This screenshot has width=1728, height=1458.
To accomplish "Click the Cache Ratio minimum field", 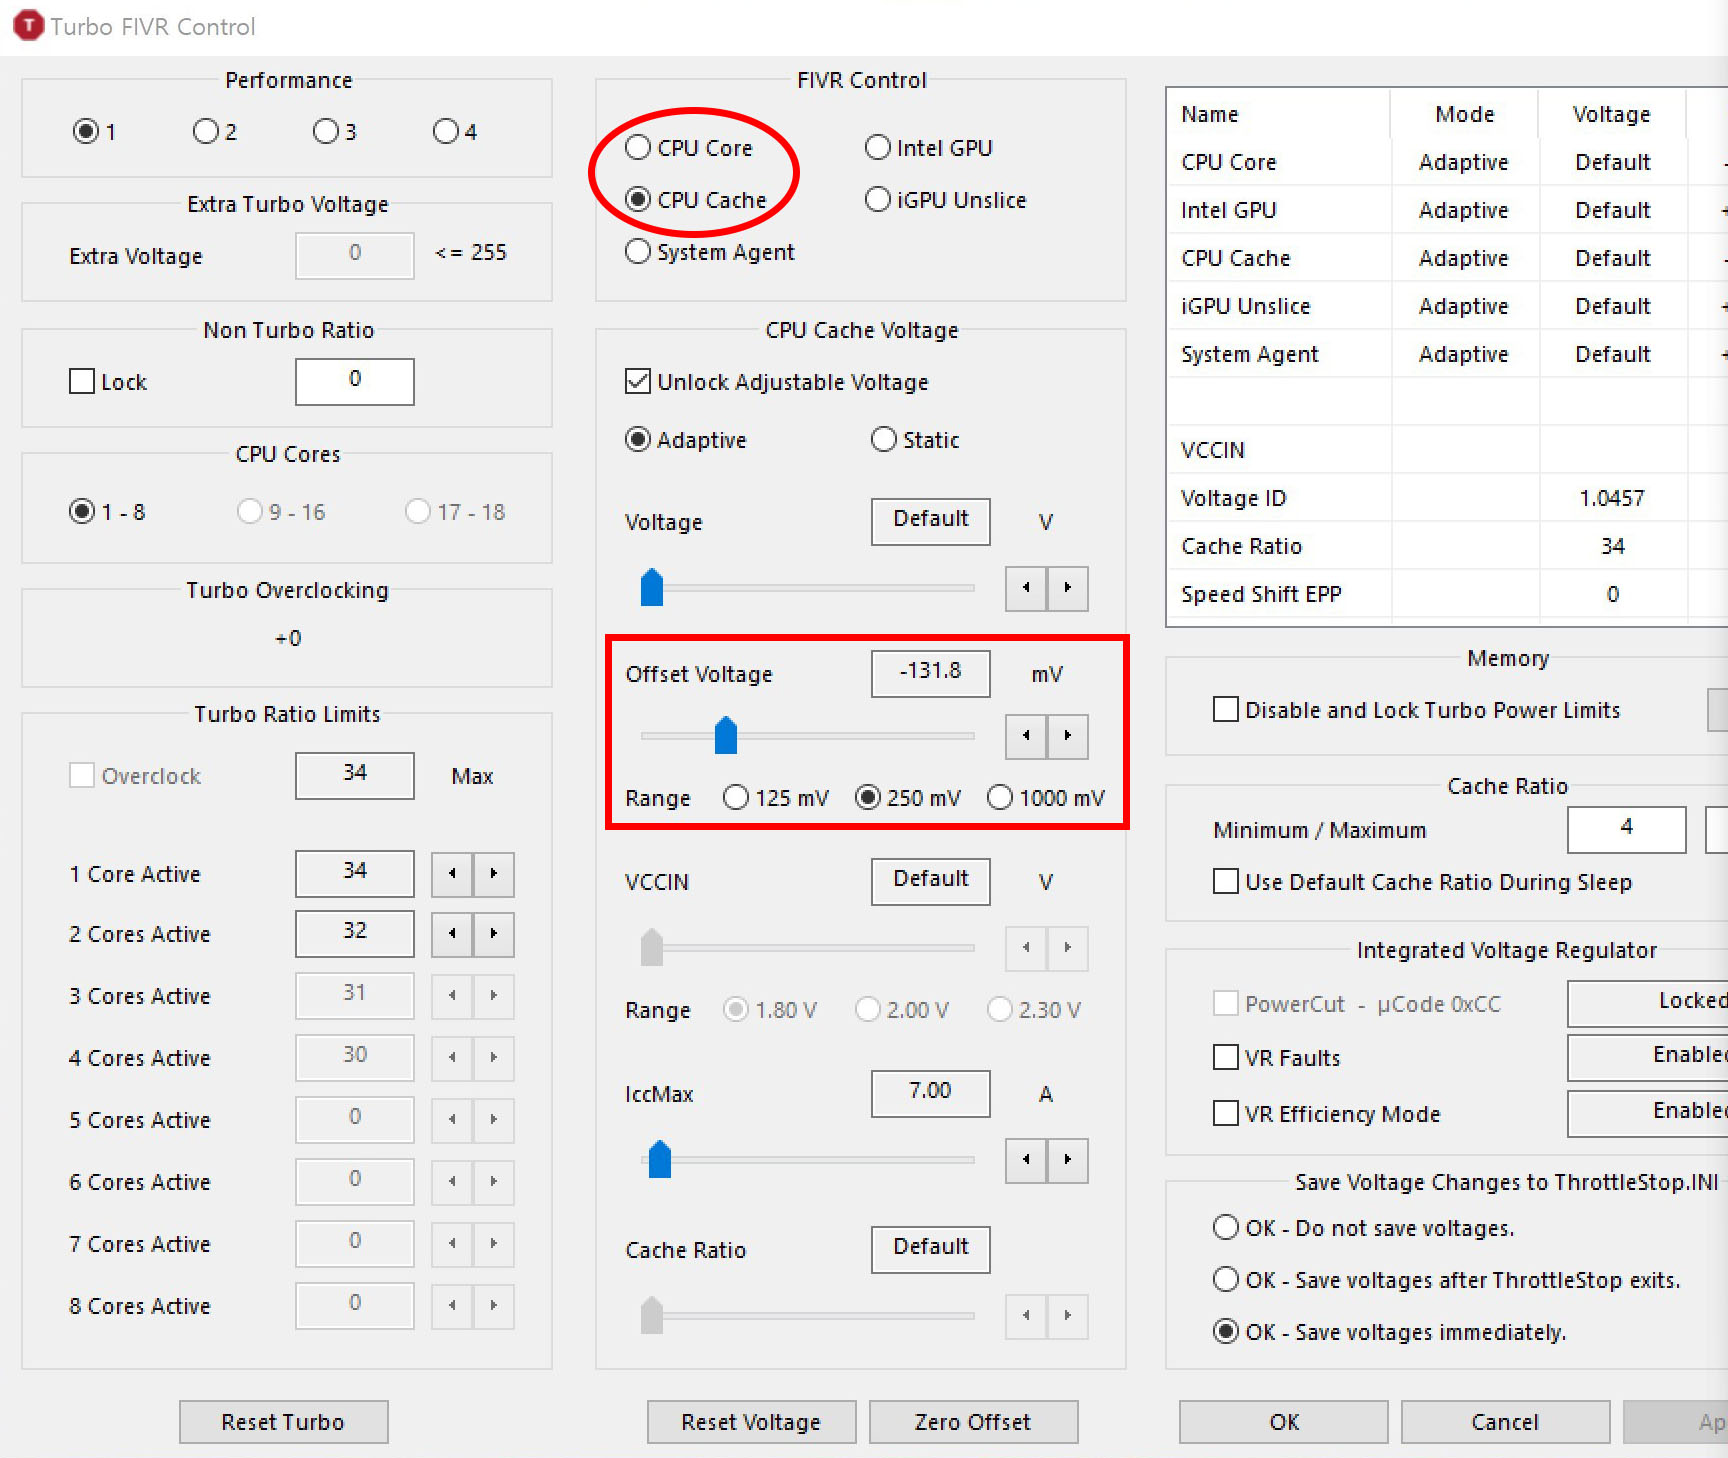I will 1627,829.
